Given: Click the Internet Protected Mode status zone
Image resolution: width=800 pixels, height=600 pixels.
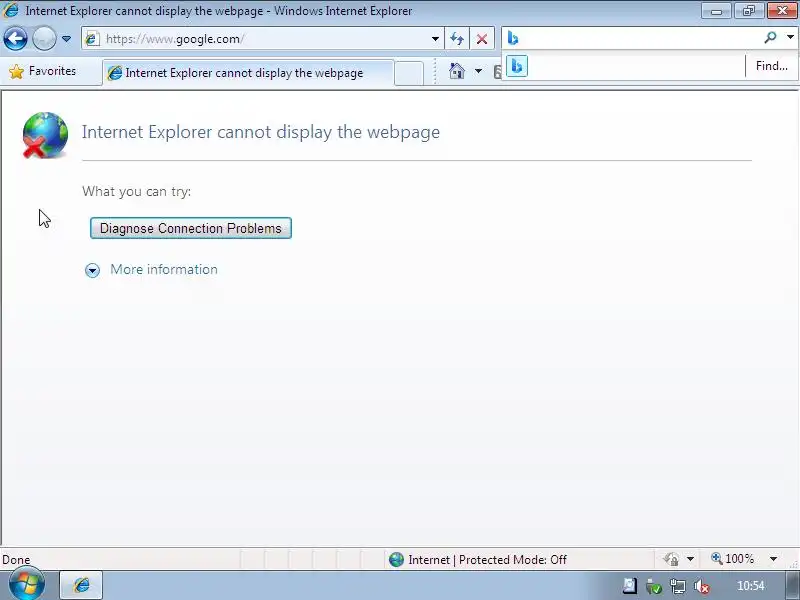Looking at the screenshot, I should click(x=478, y=560).
